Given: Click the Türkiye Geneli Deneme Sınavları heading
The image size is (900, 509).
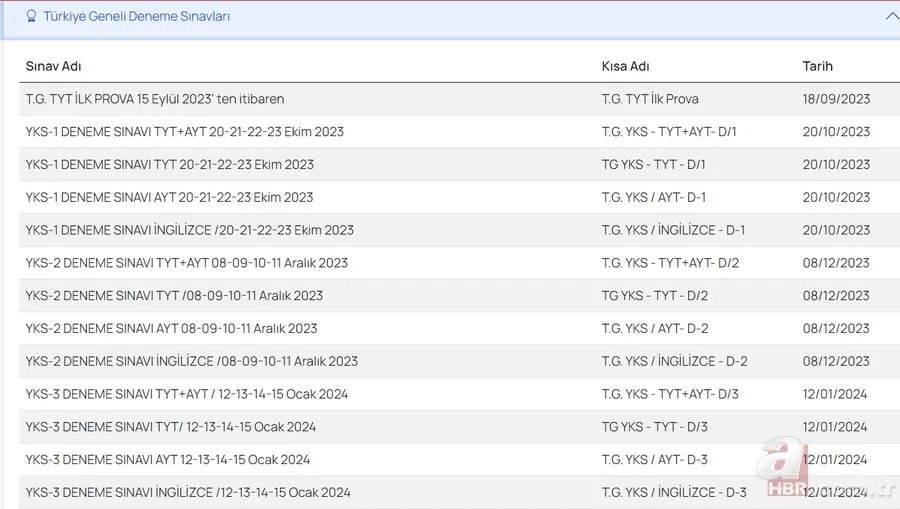Looking at the screenshot, I should 136,17.
